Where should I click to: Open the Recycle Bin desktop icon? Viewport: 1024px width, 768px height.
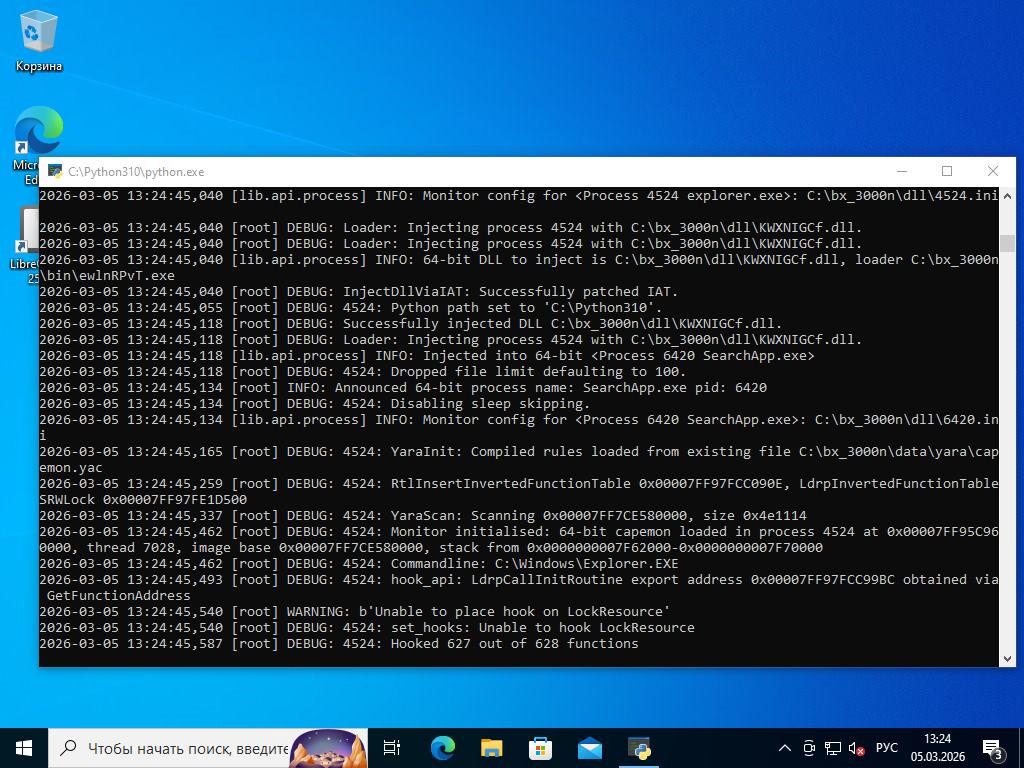38,40
